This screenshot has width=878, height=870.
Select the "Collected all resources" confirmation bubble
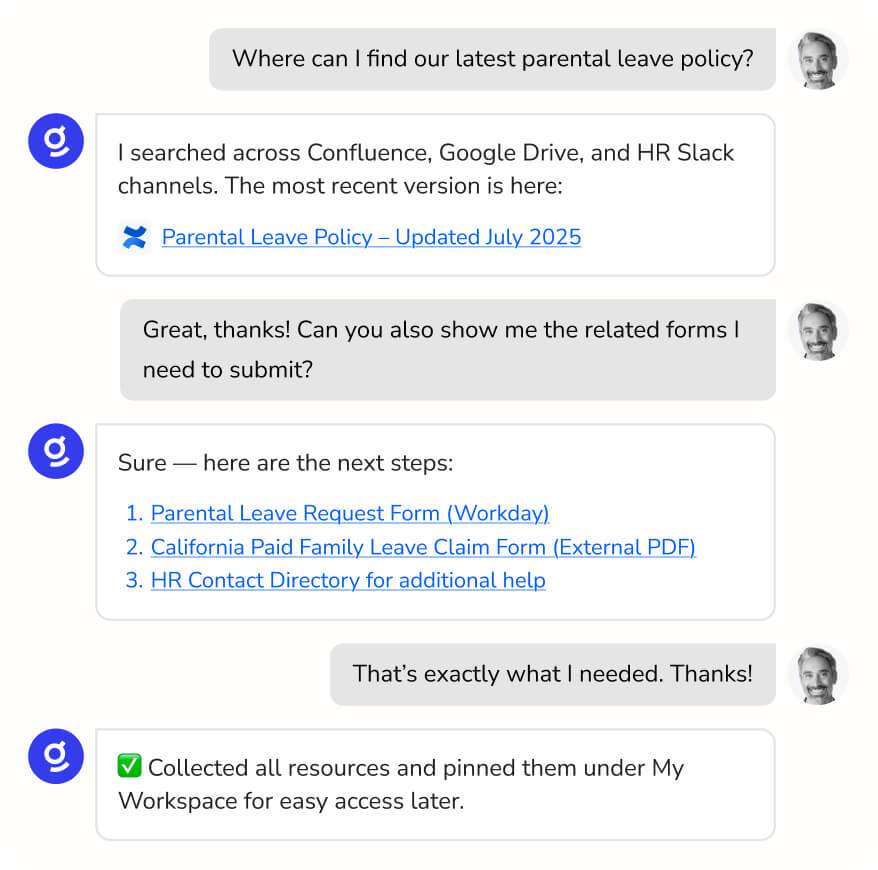[x=435, y=784]
